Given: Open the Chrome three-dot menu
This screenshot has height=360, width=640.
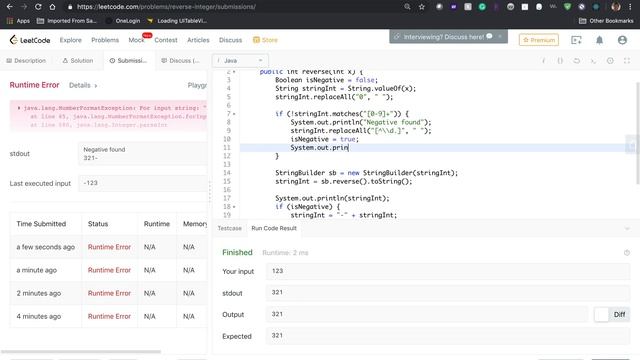Looking at the screenshot, I should (630, 7).
